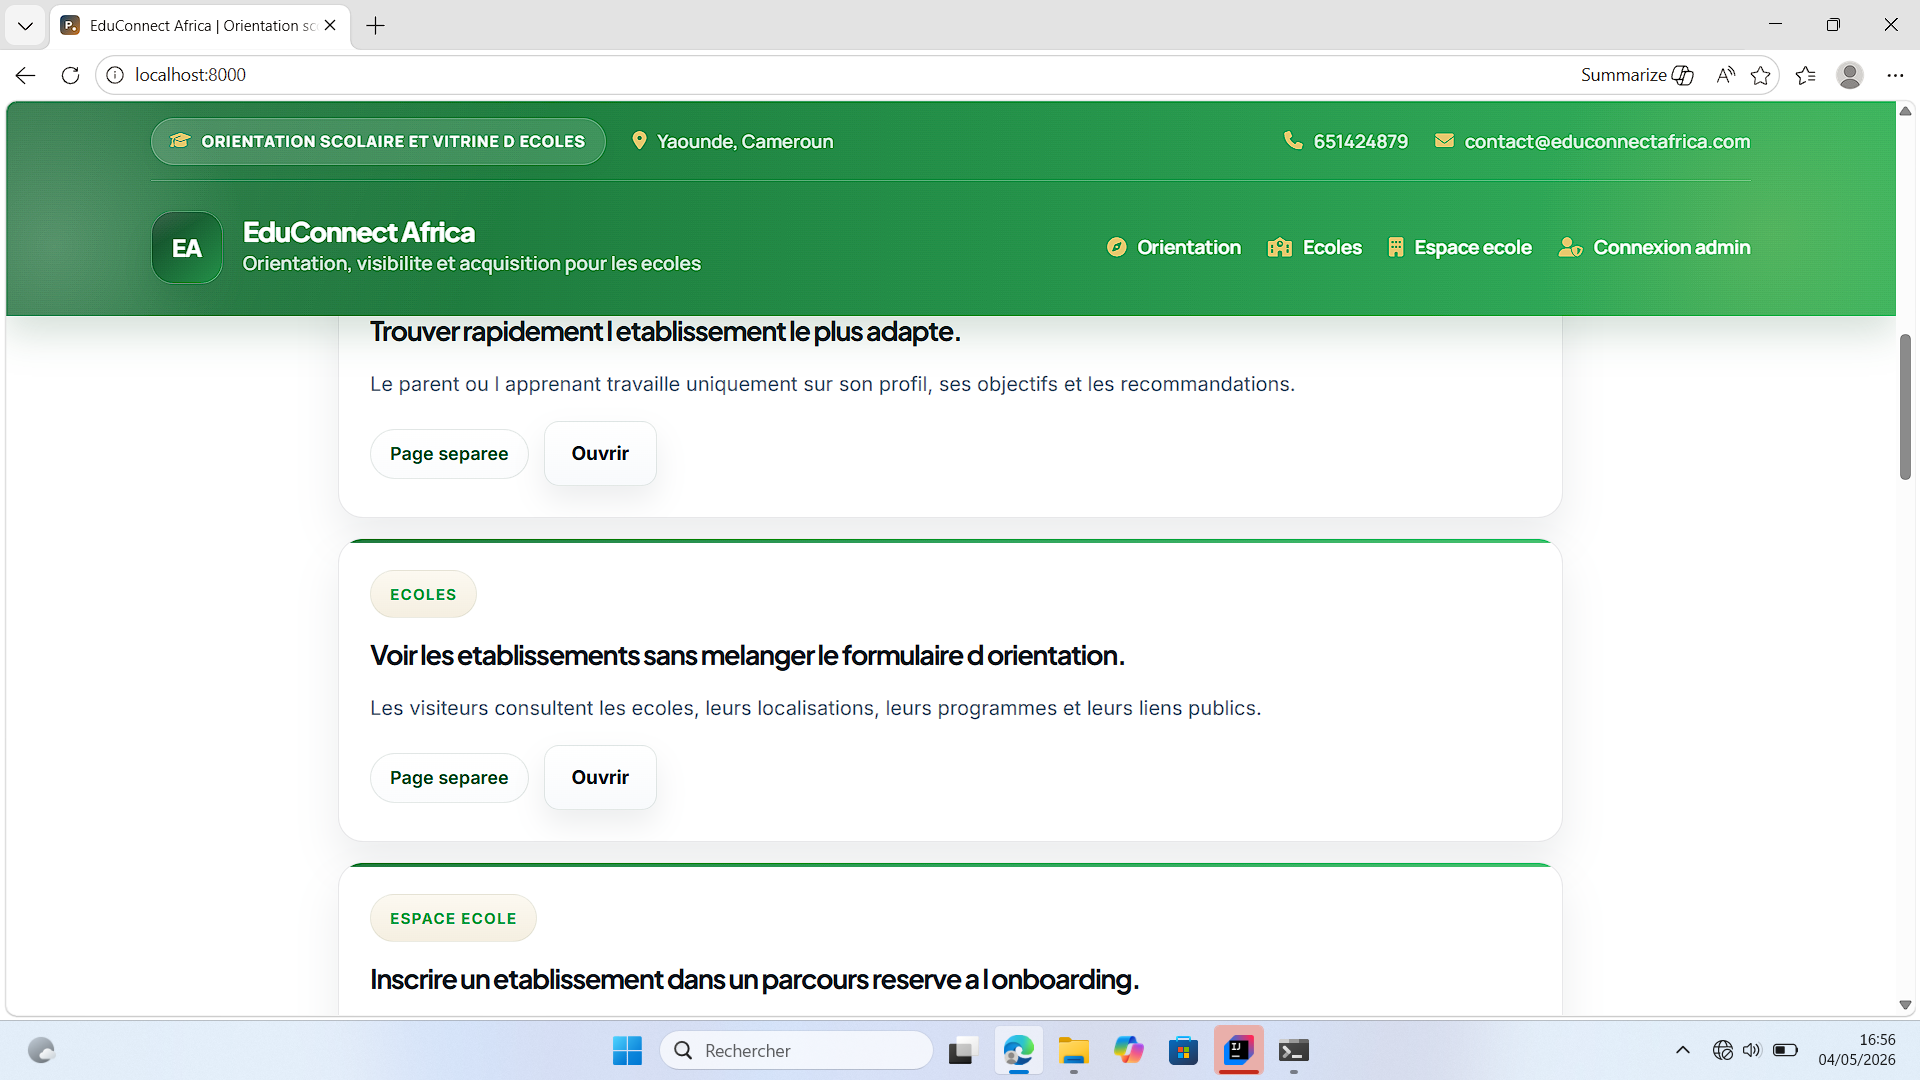1920x1080 pixels.
Task: Add page to favorites star icon
Action: [x=1761, y=75]
